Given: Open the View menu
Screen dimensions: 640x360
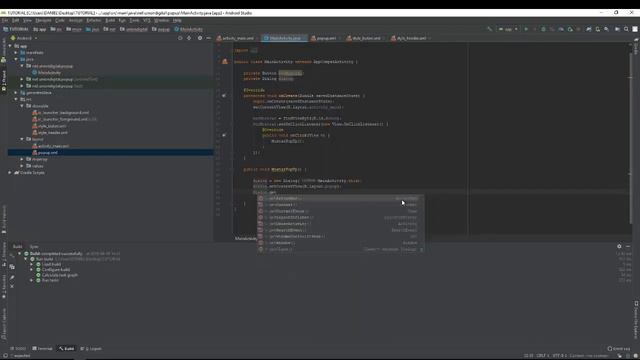Looking at the screenshot, I should click(27, 20).
